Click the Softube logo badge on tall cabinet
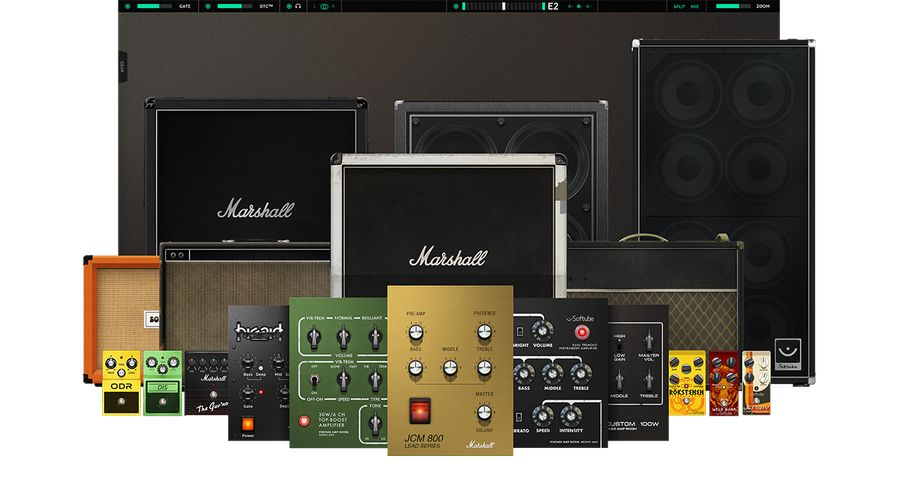The width and height of the screenshot is (900, 487). tap(788, 354)
